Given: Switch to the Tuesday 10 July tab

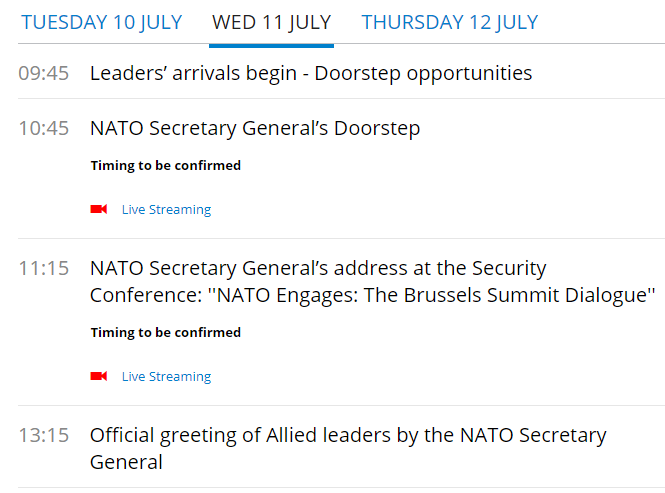Looking at the screenshot, I should pyautogui.click(x=102, y=22).
